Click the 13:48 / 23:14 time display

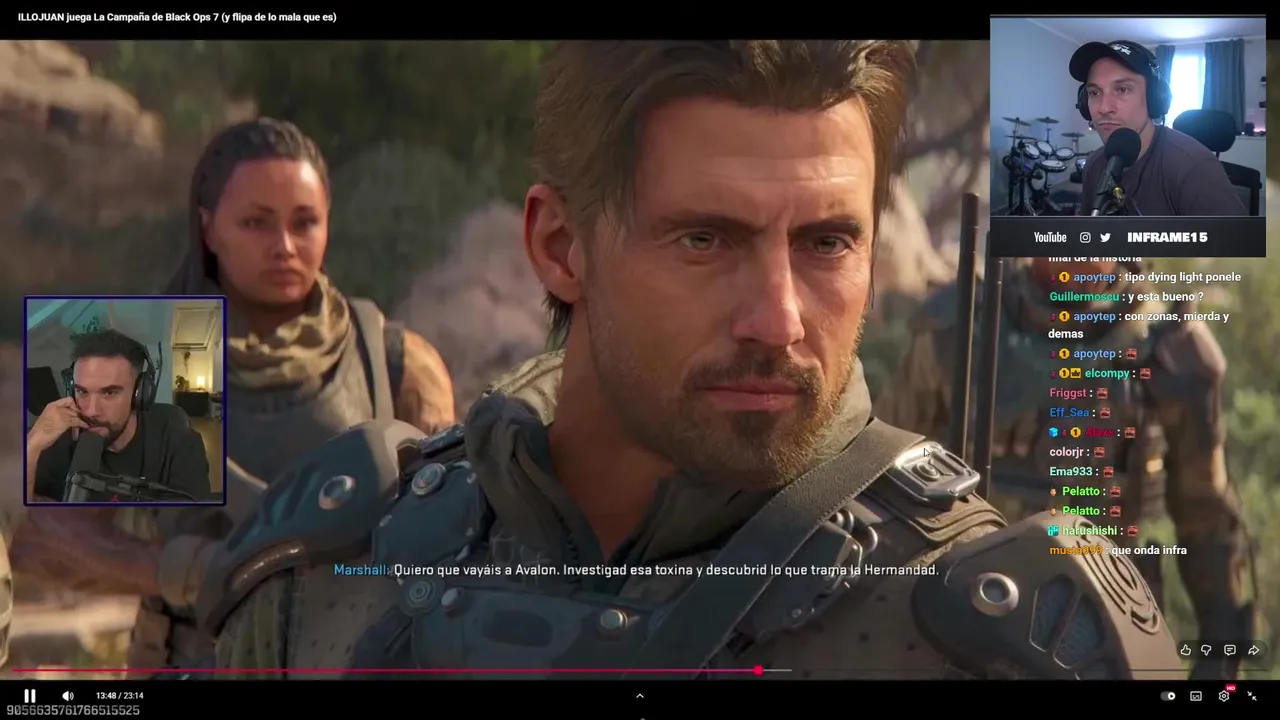[119, 696]
